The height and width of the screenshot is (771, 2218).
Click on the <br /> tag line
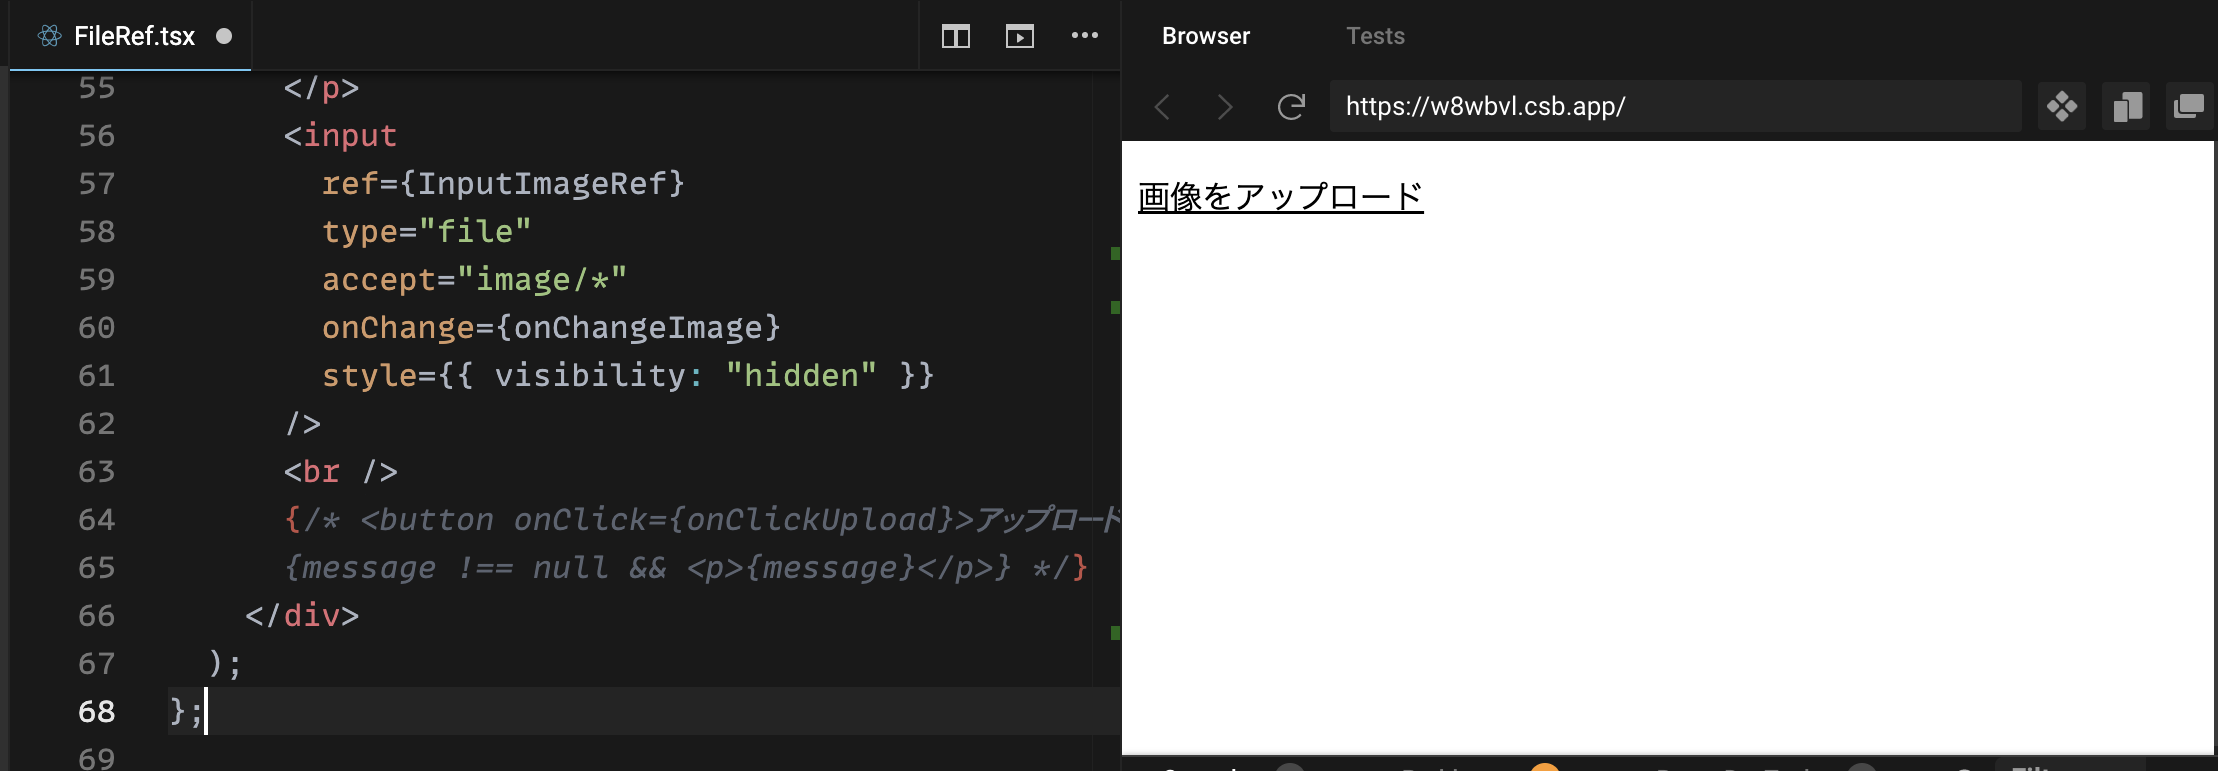tap(341, 471)
